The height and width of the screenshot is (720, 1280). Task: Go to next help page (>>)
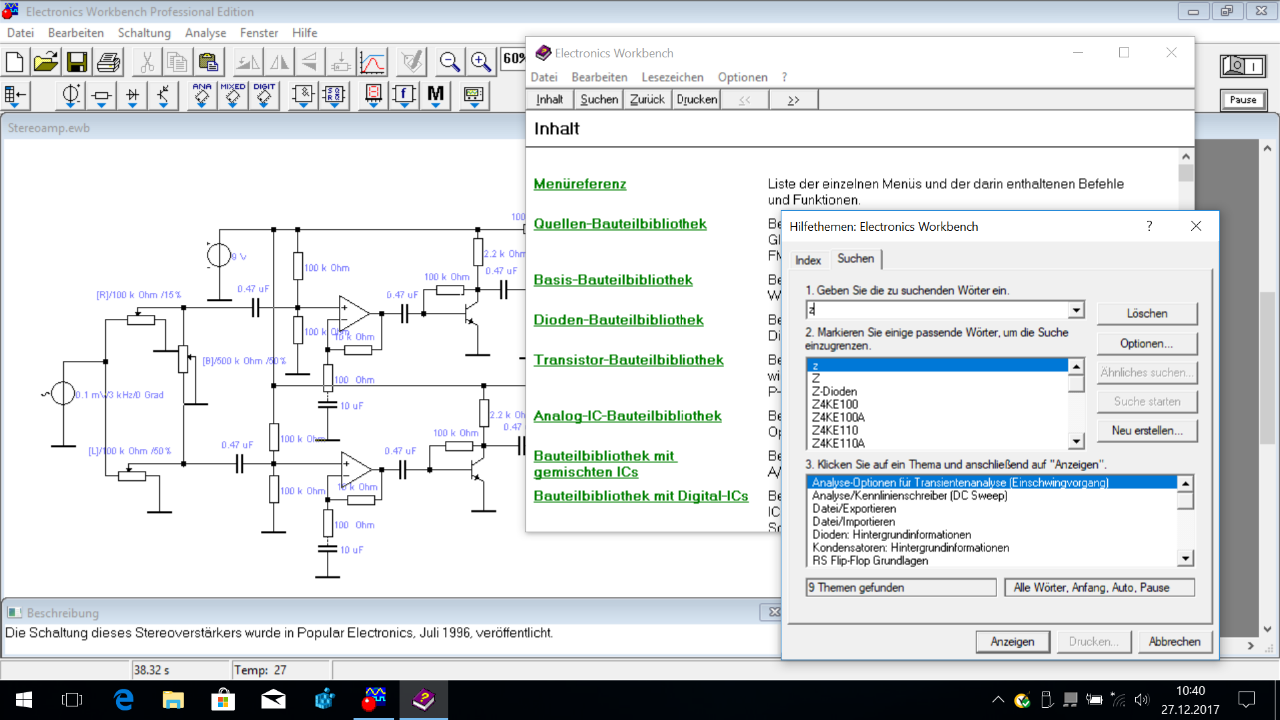click(x=794, y=99)
